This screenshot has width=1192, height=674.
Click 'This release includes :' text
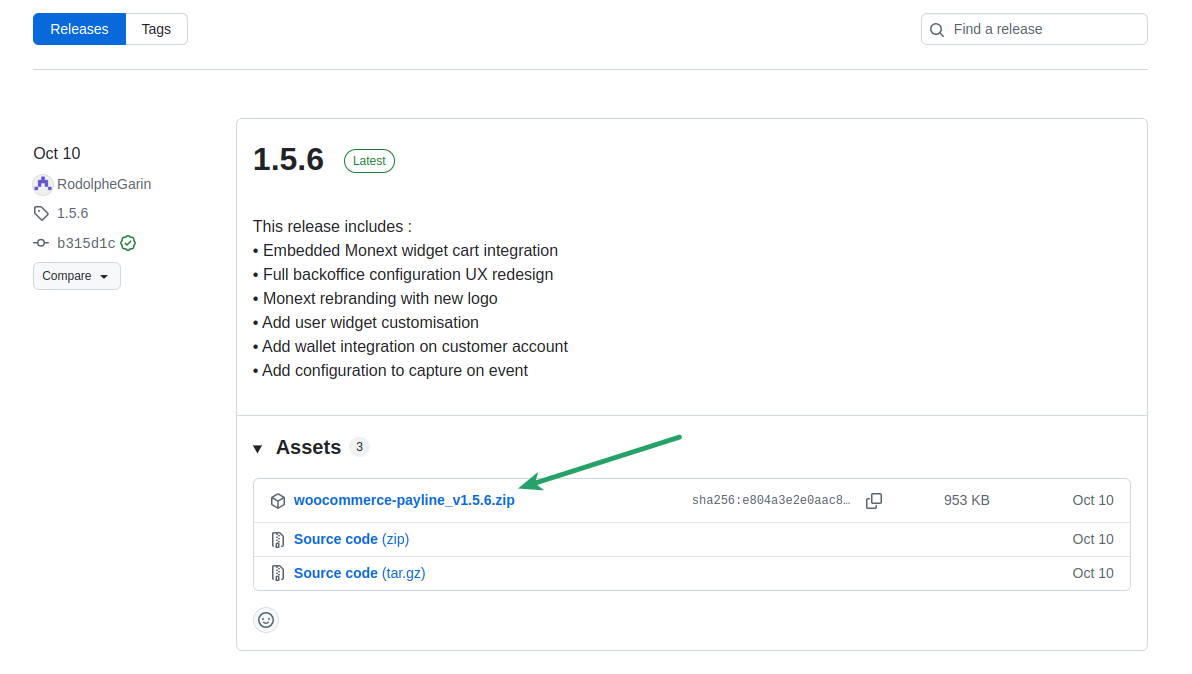click(x=332, y=226)
